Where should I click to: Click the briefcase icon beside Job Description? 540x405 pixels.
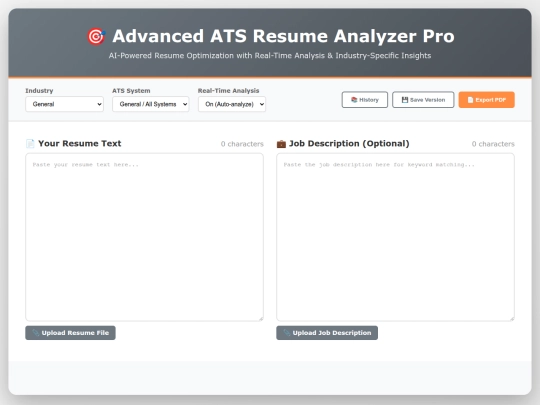281,144
